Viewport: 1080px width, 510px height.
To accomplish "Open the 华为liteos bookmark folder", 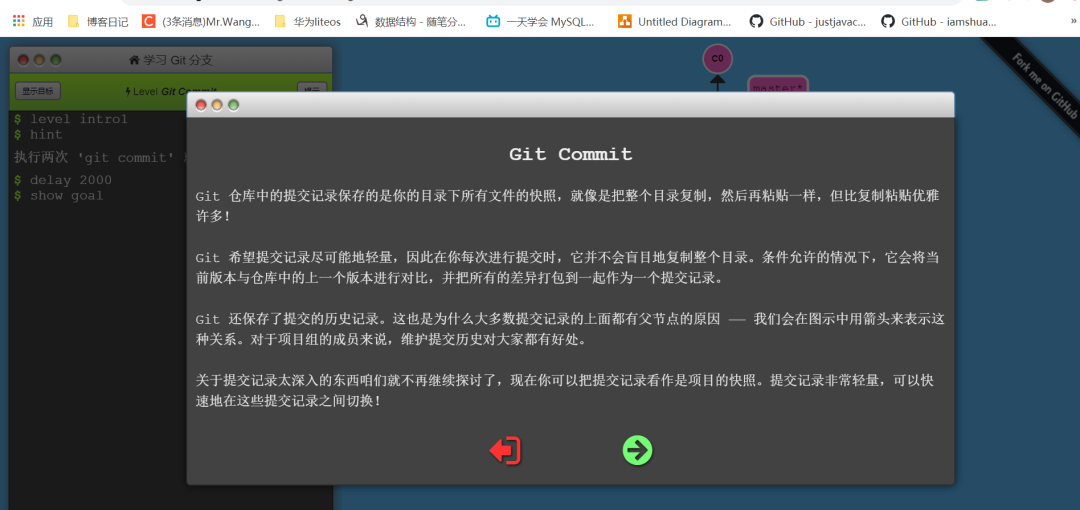I will click(x=307, y=21).
